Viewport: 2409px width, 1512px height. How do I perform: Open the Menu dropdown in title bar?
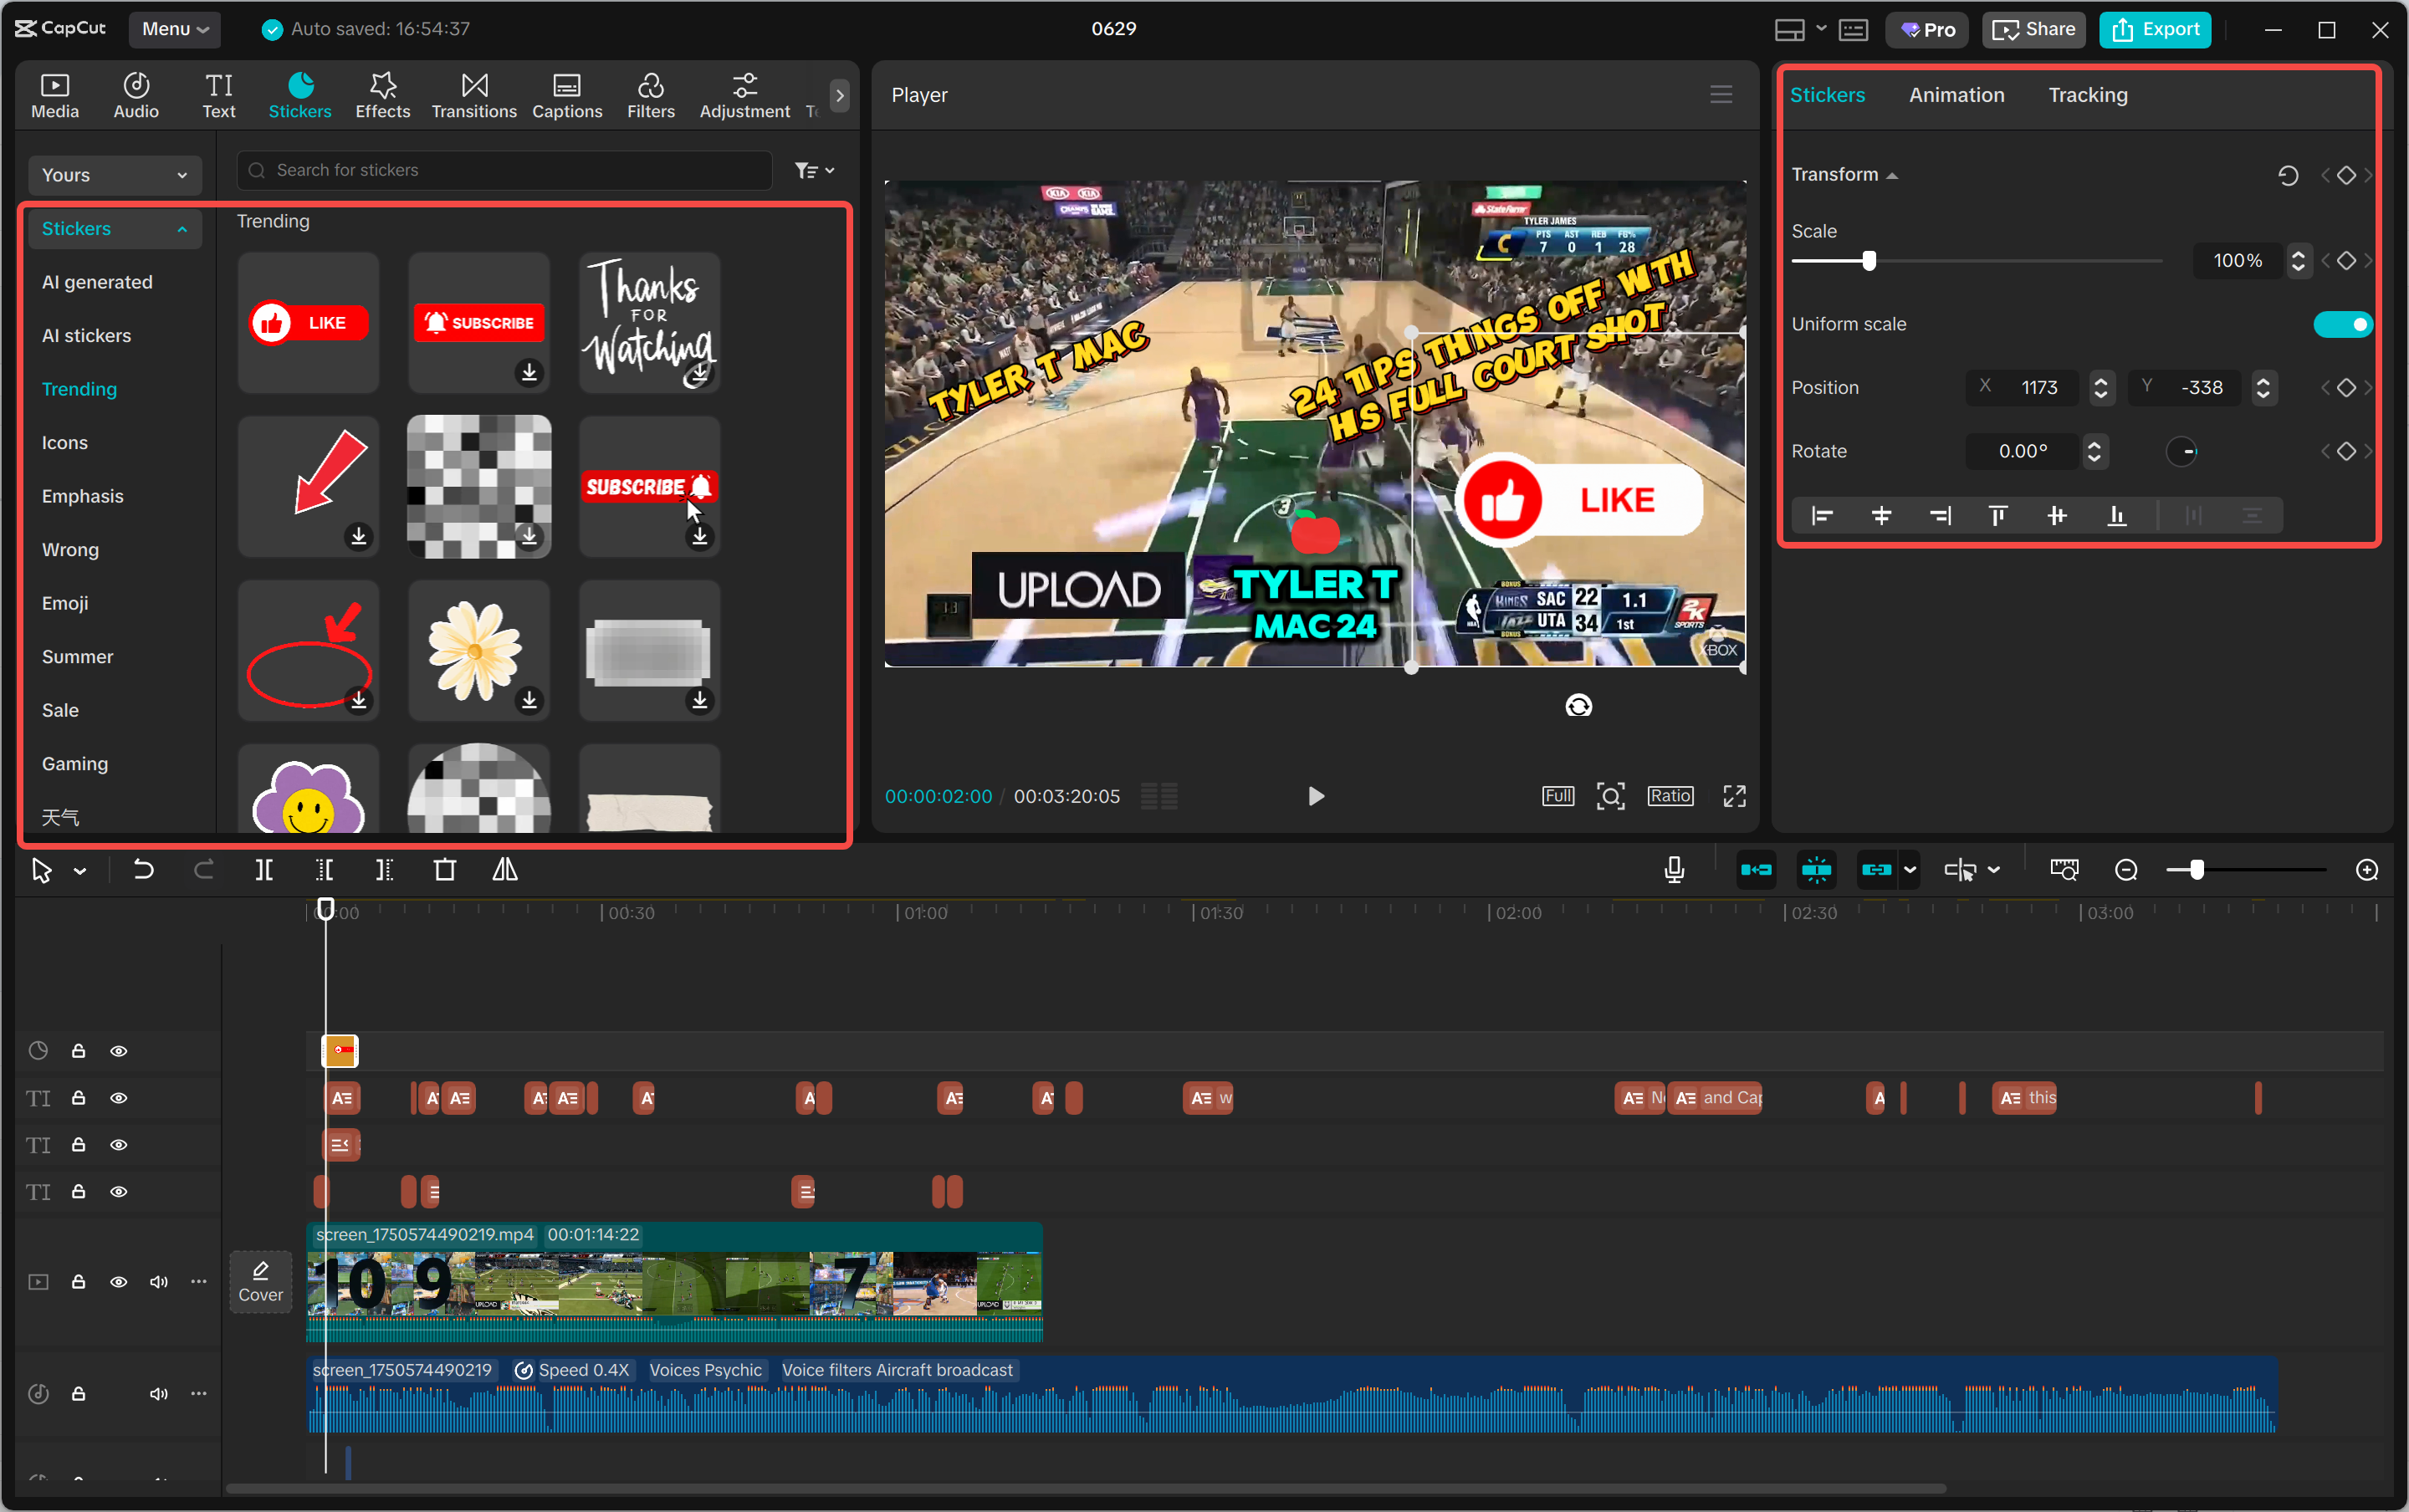(x=175, y=29)
